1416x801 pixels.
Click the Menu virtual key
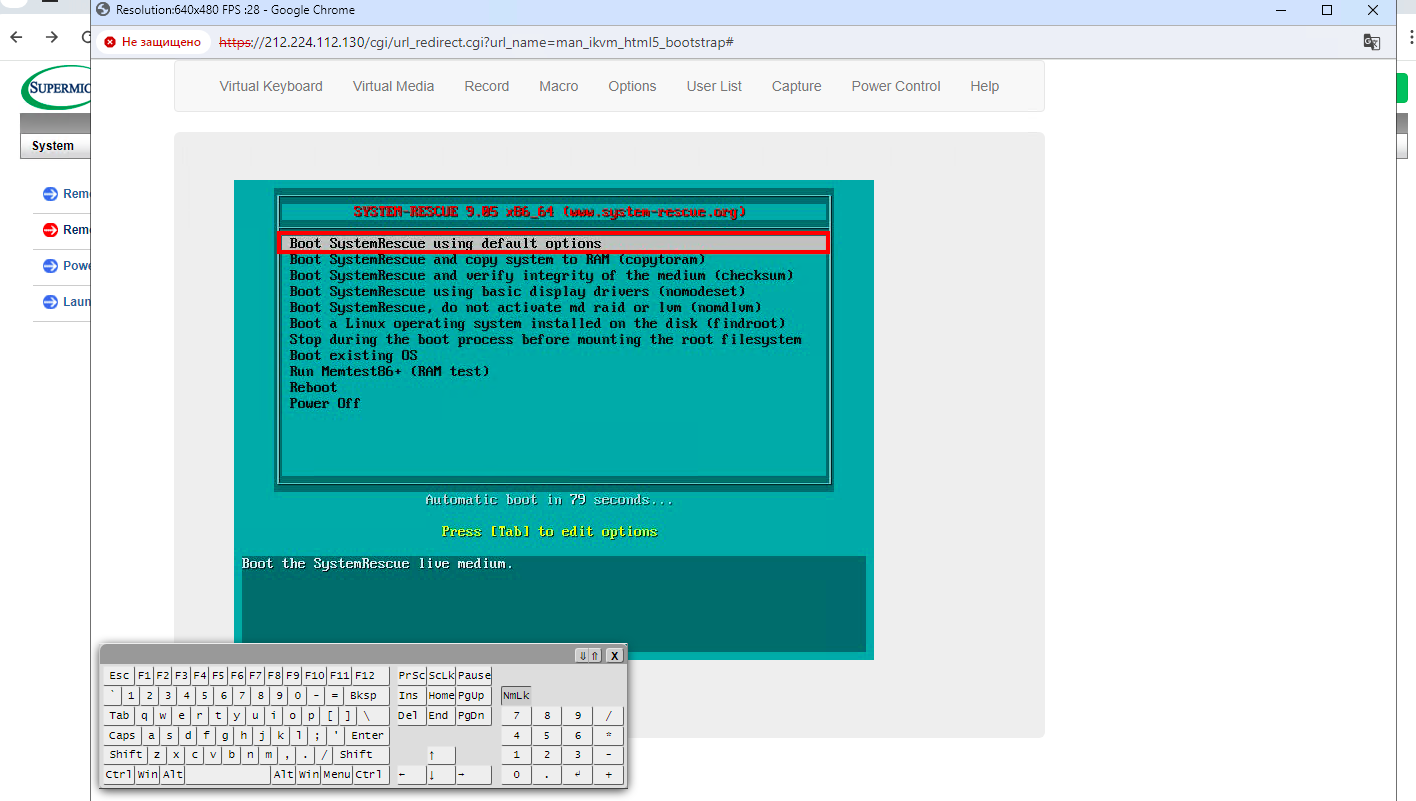[337, 775]
